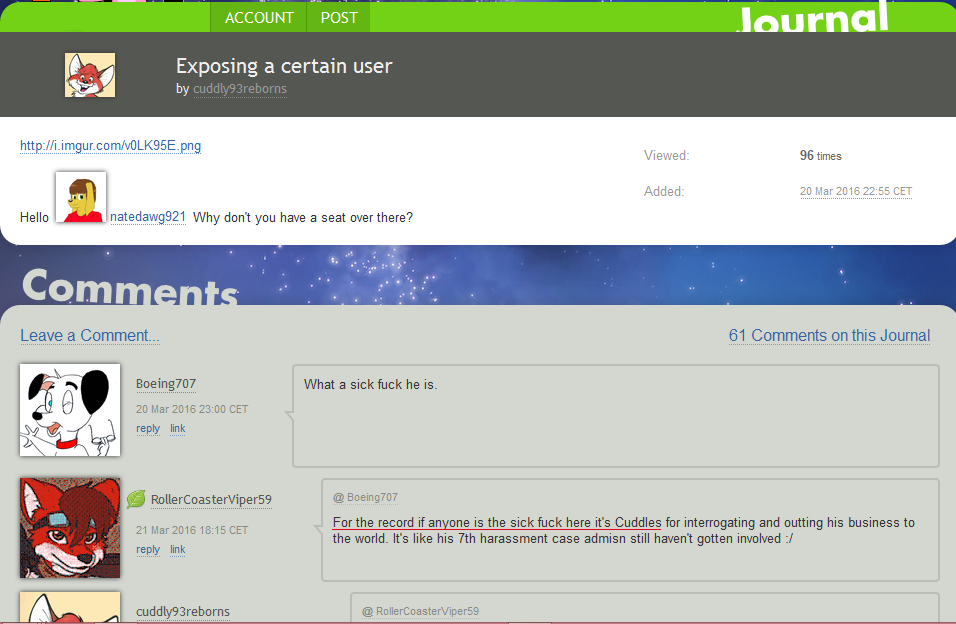The width and height of the screenshot is (956, 624).
Task: Click link under Boeing707's comment
Action: (x=177, y=428)
